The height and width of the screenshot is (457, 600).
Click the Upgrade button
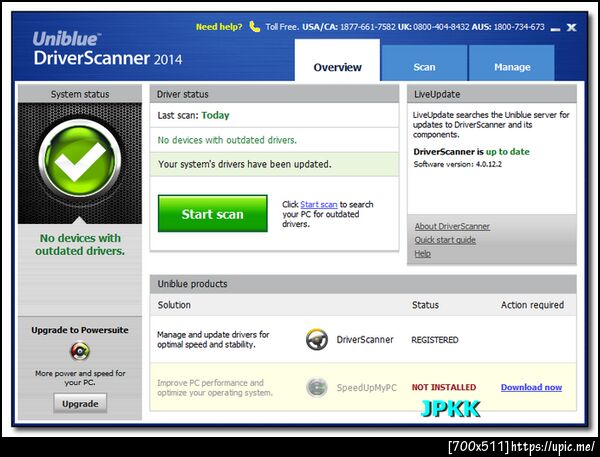[x=80, y=403]
